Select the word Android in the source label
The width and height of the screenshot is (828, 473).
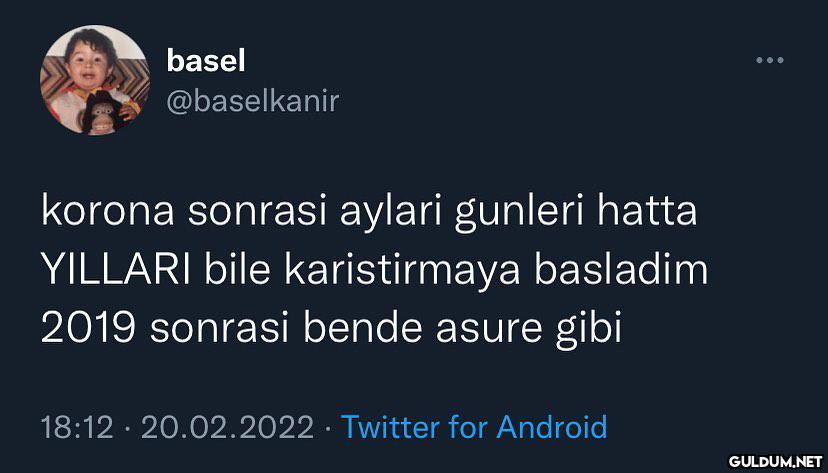coord(552,427)
